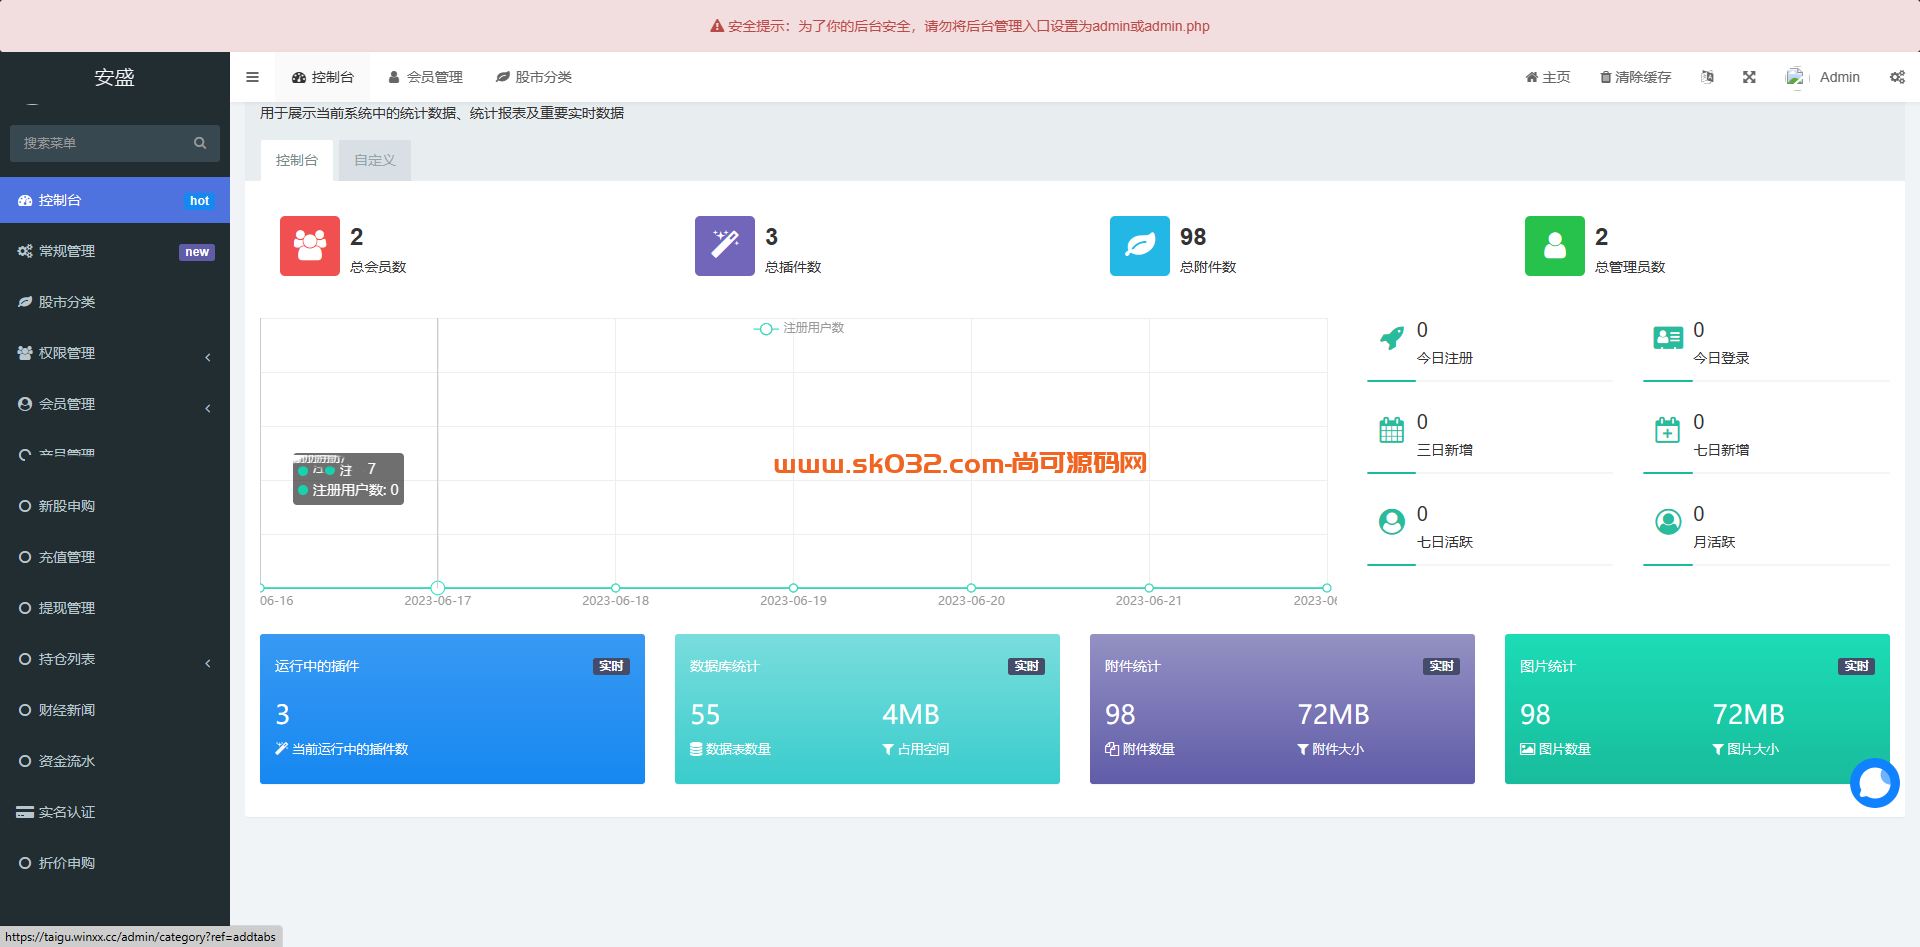The height and width of the screenshot is (947, 1920).
Task: Select 控制台 in the sidebar
Action: tap(115, 200)
